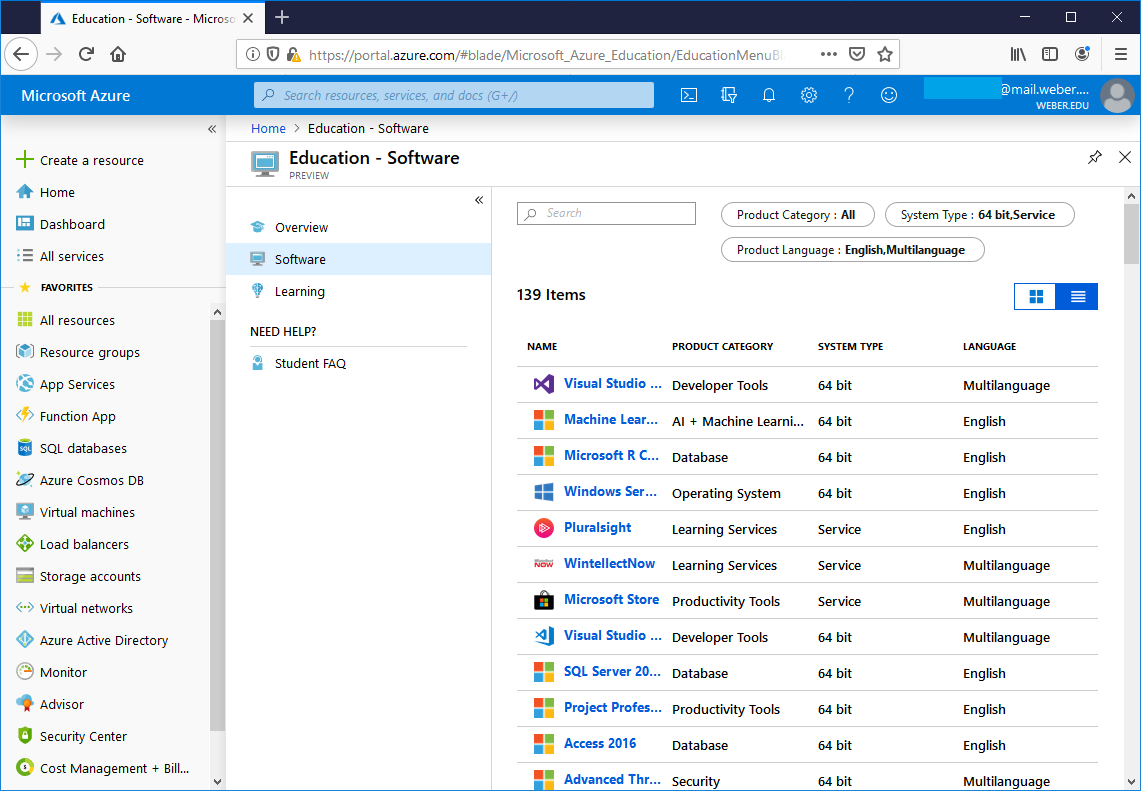
Task: Click the feedback smiley icon
Action: pyautogui.click(x=889, y=95)
